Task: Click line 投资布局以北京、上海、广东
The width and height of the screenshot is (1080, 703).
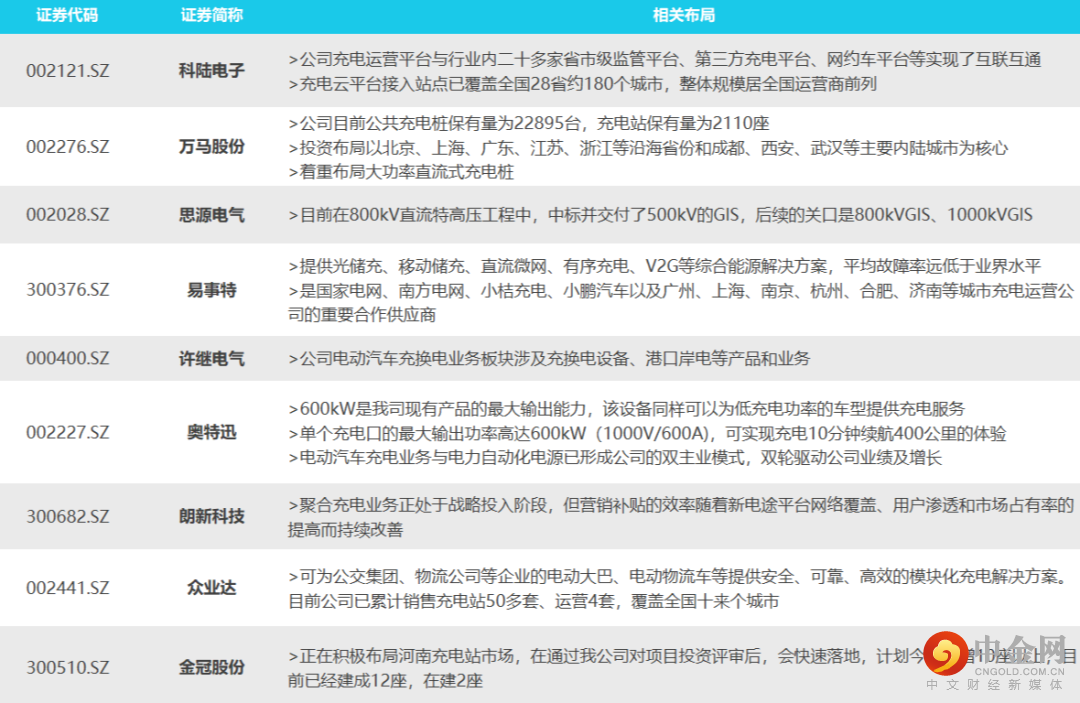Action: [648, 148]
